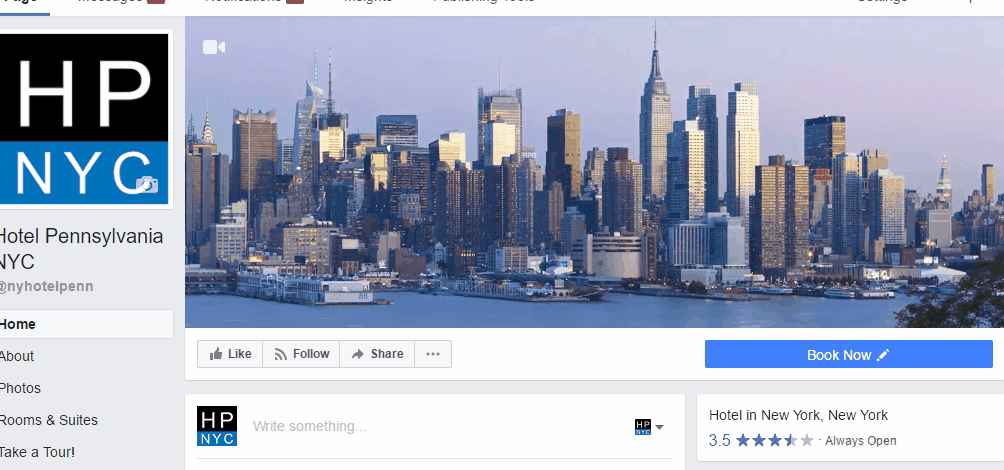The image size is (1004, 470).
Task: Share the page with the arrow button
Action: point(377,354)
